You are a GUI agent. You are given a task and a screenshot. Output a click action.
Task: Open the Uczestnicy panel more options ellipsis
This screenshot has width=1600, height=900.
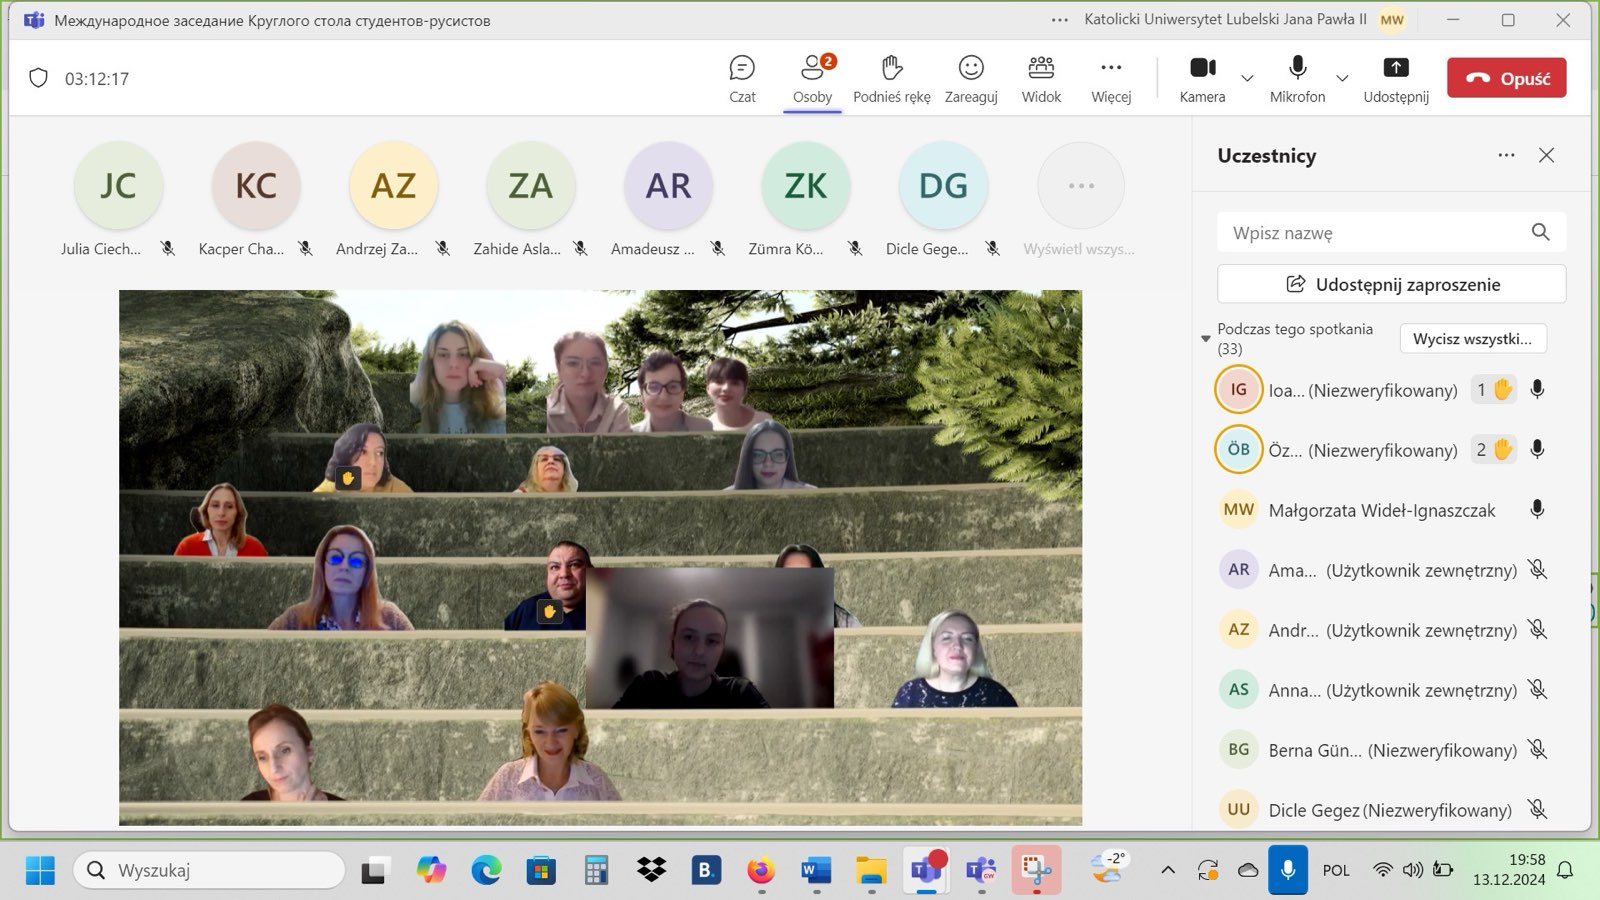[1506, 155]
